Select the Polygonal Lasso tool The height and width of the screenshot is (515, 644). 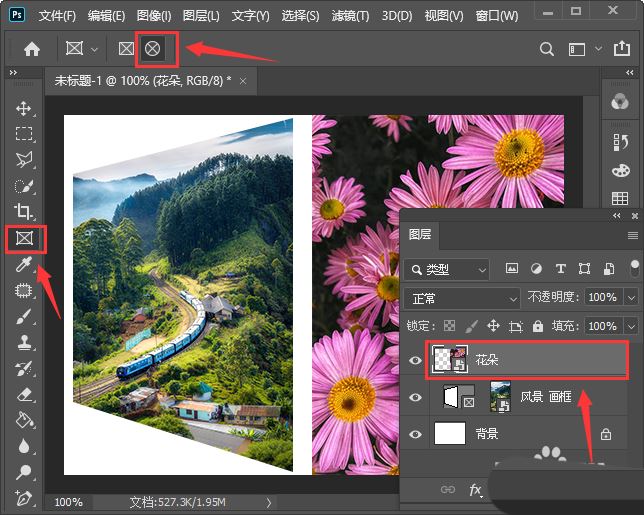tap(23, 160)
